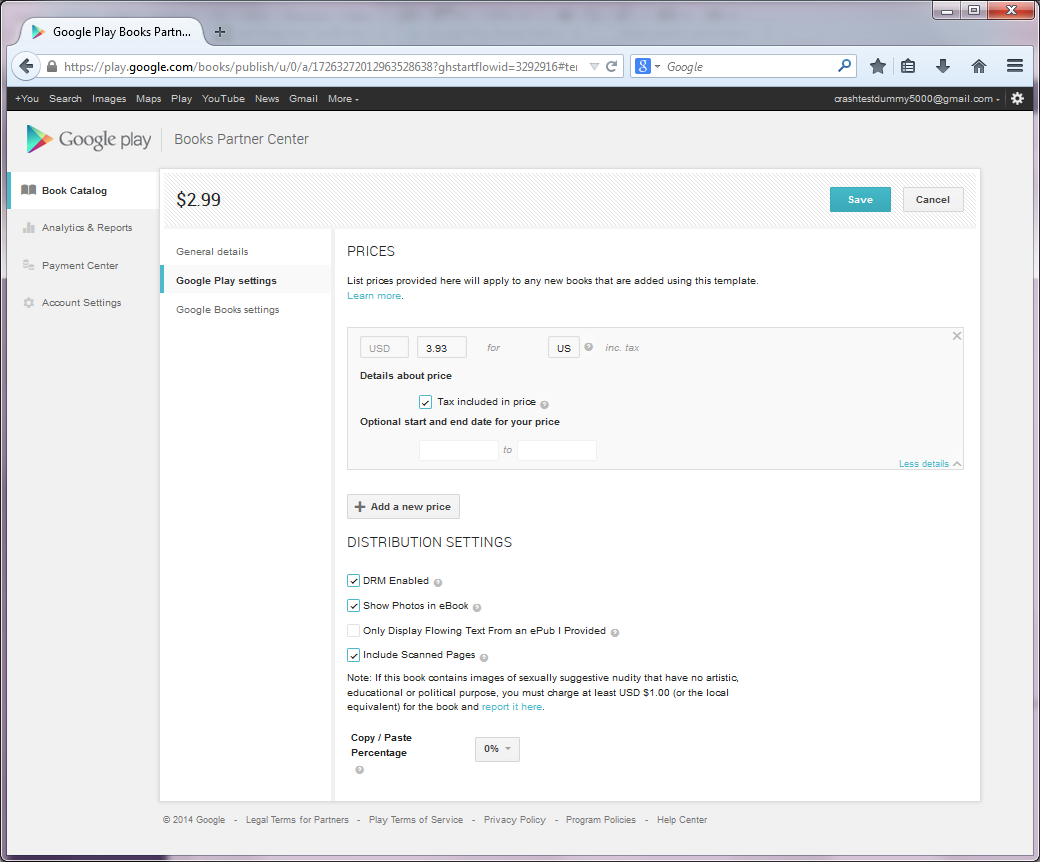Open Privacy Policy footer link
1040x862 pixels.
tap(515, 820)
